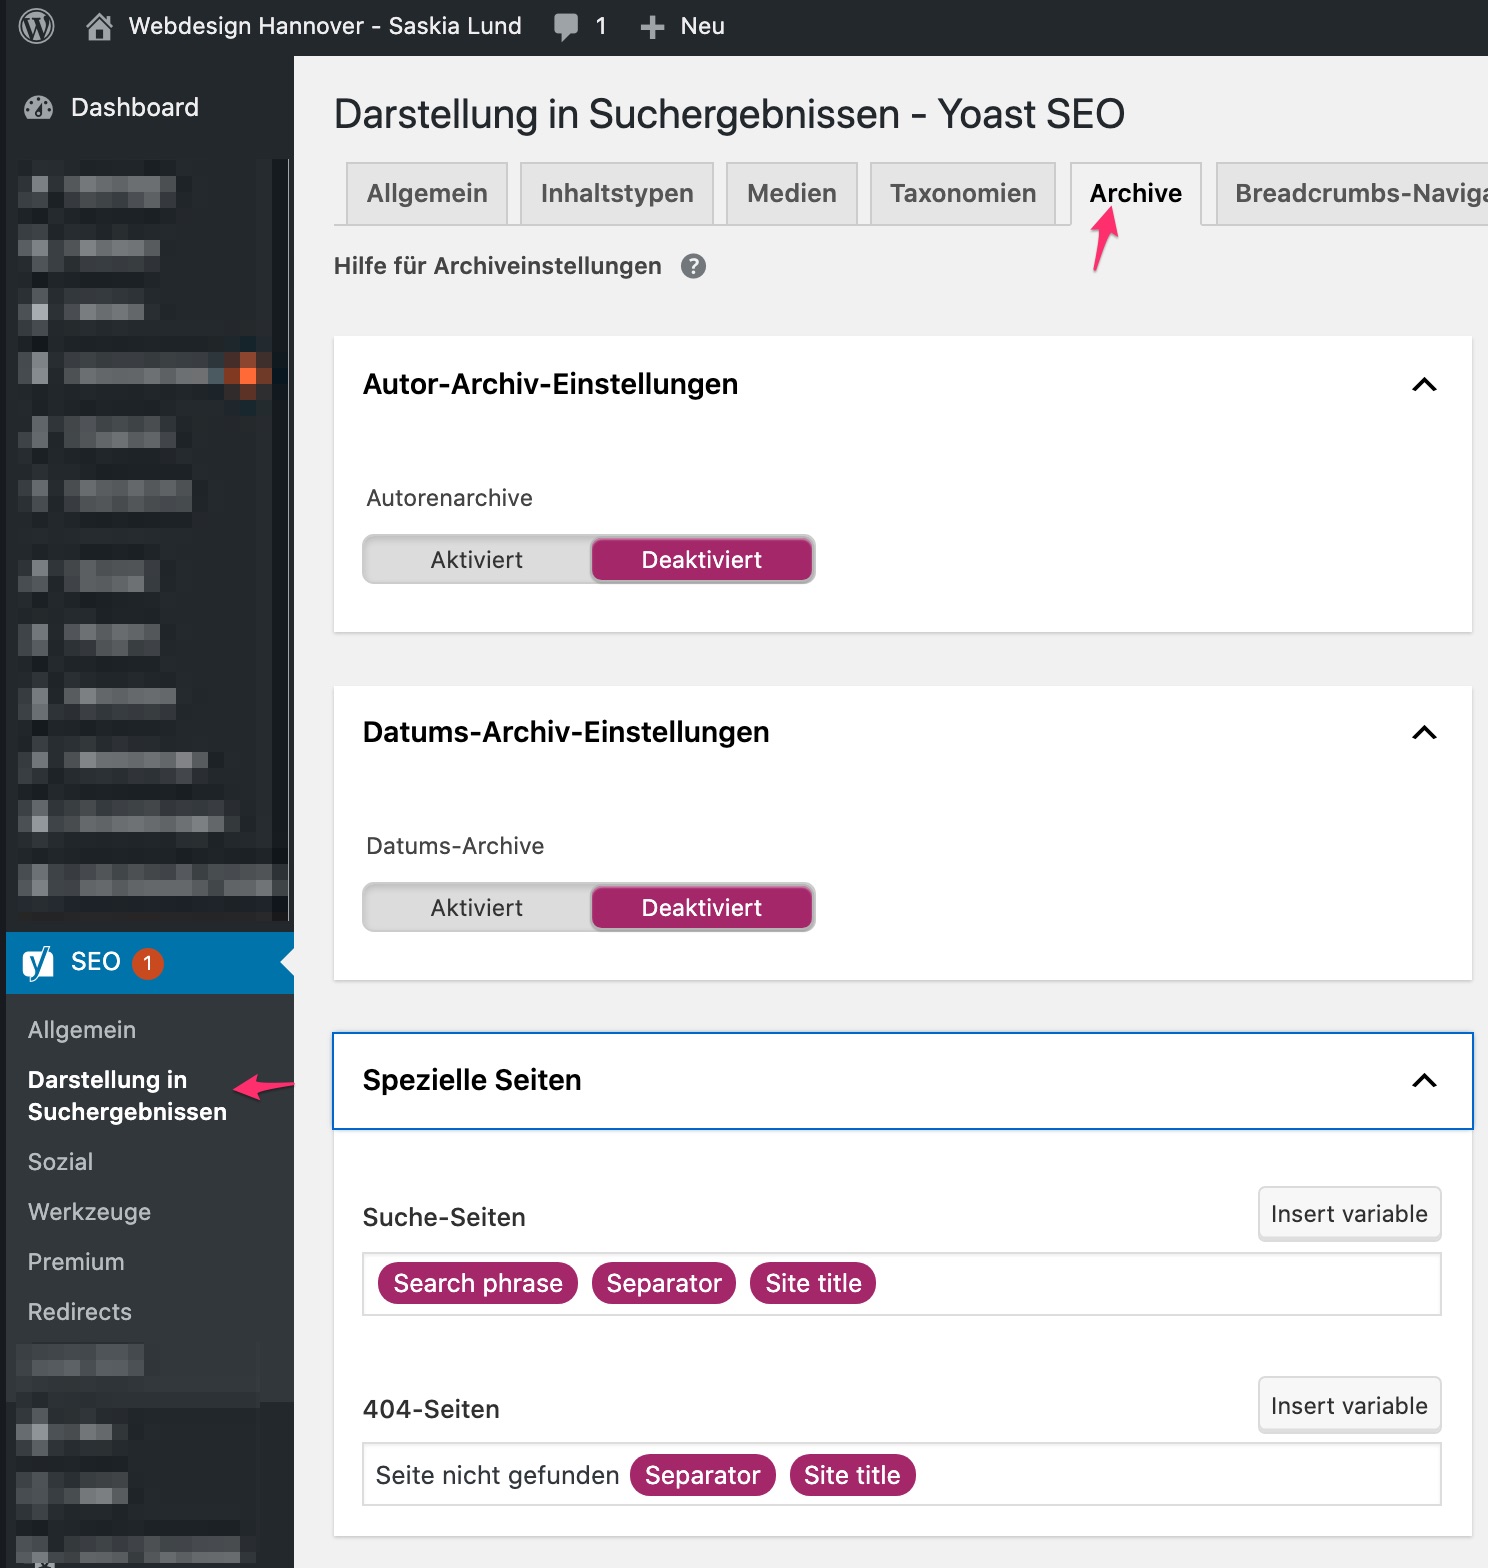Collapse Autor-Archiv-Einstellungen section chevron
The image size is (1488, 1568).
click(x=1424, y=385)
